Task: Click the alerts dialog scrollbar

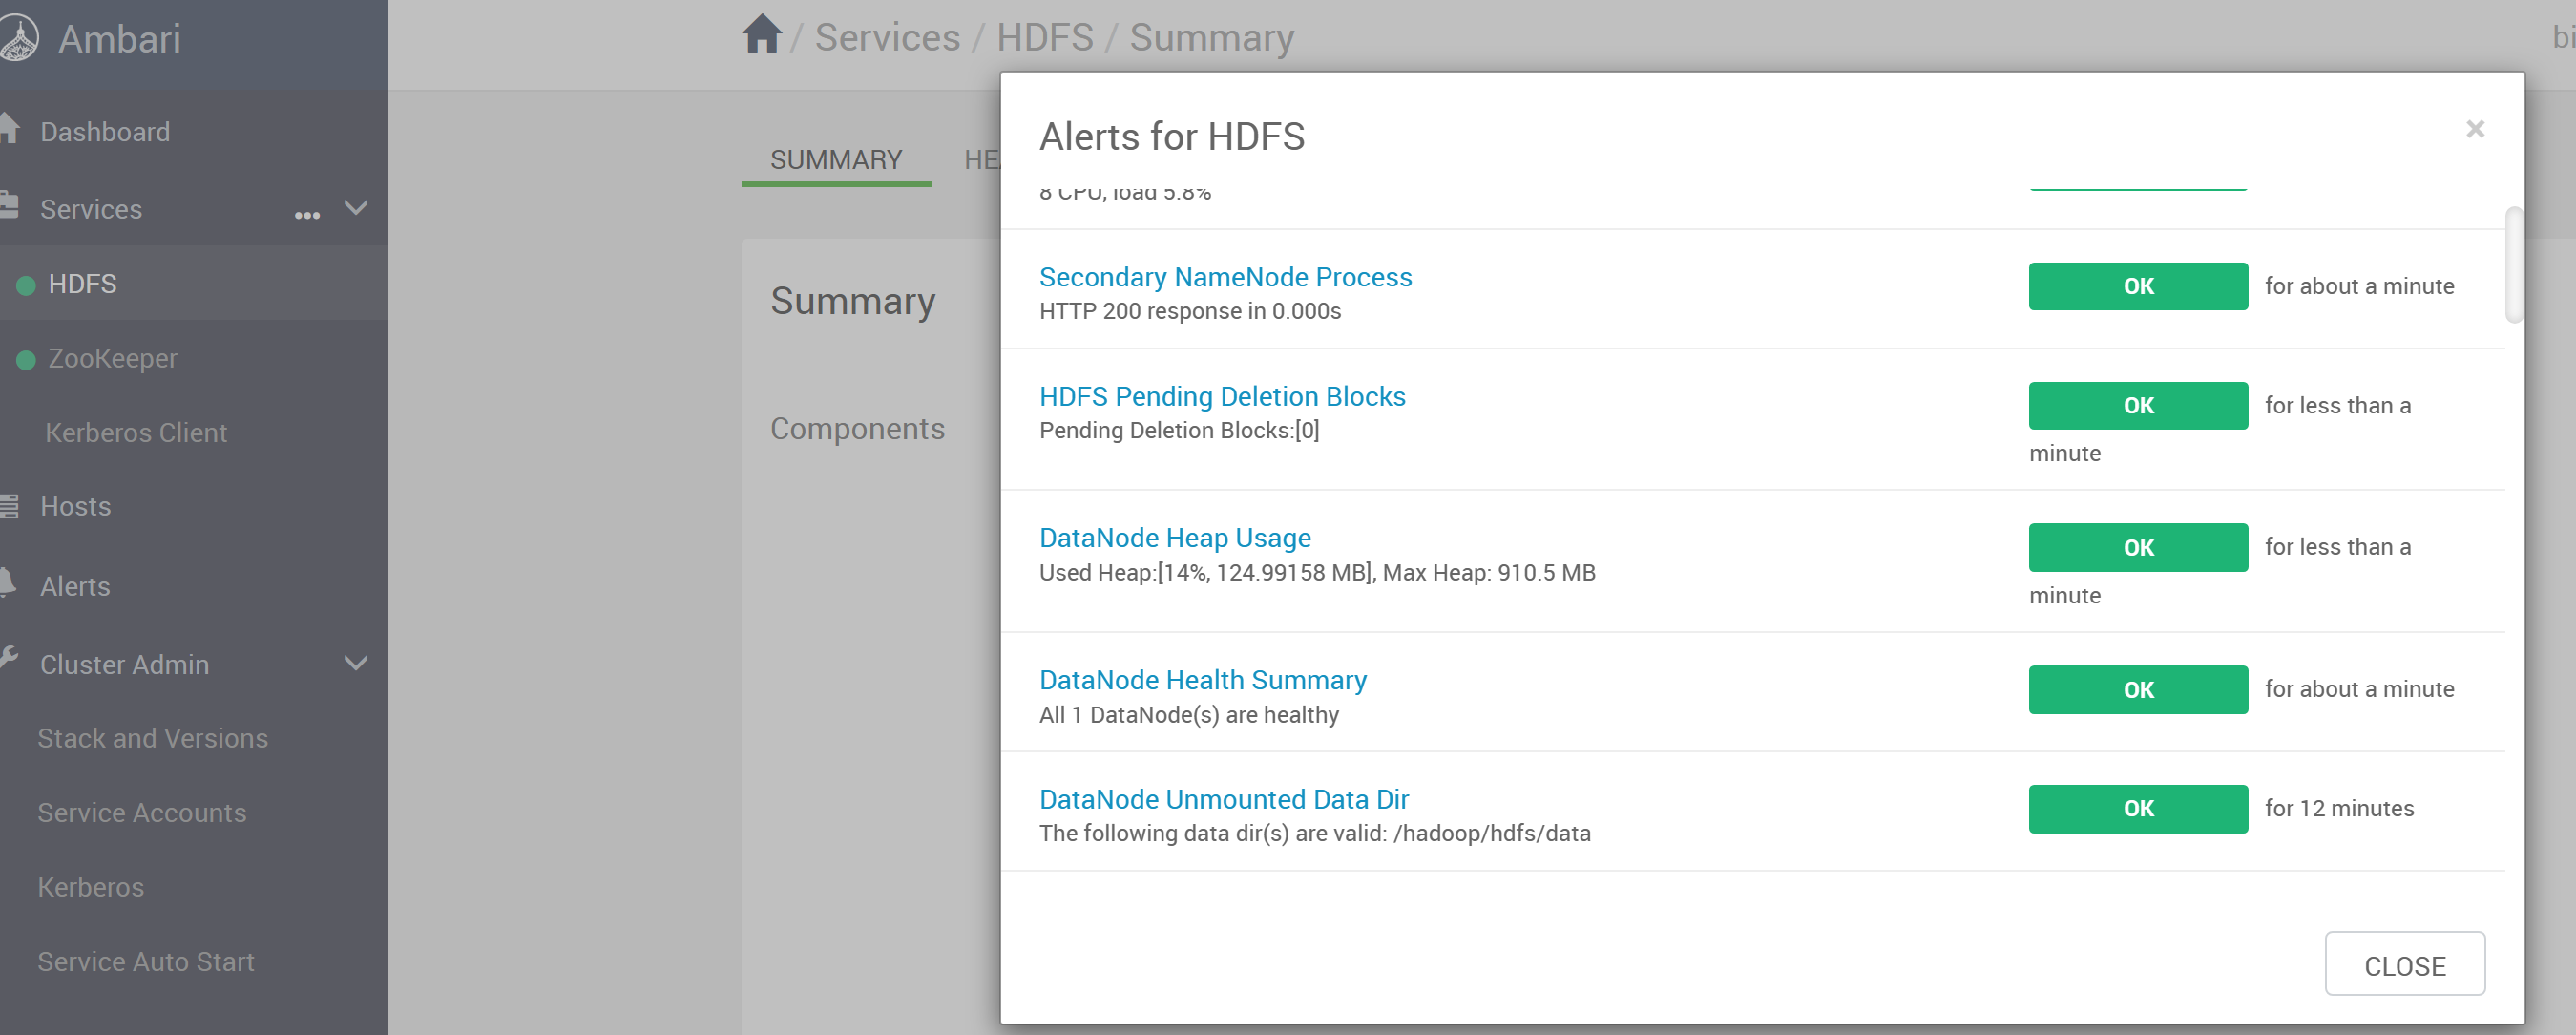Action: pos(2512,265)
